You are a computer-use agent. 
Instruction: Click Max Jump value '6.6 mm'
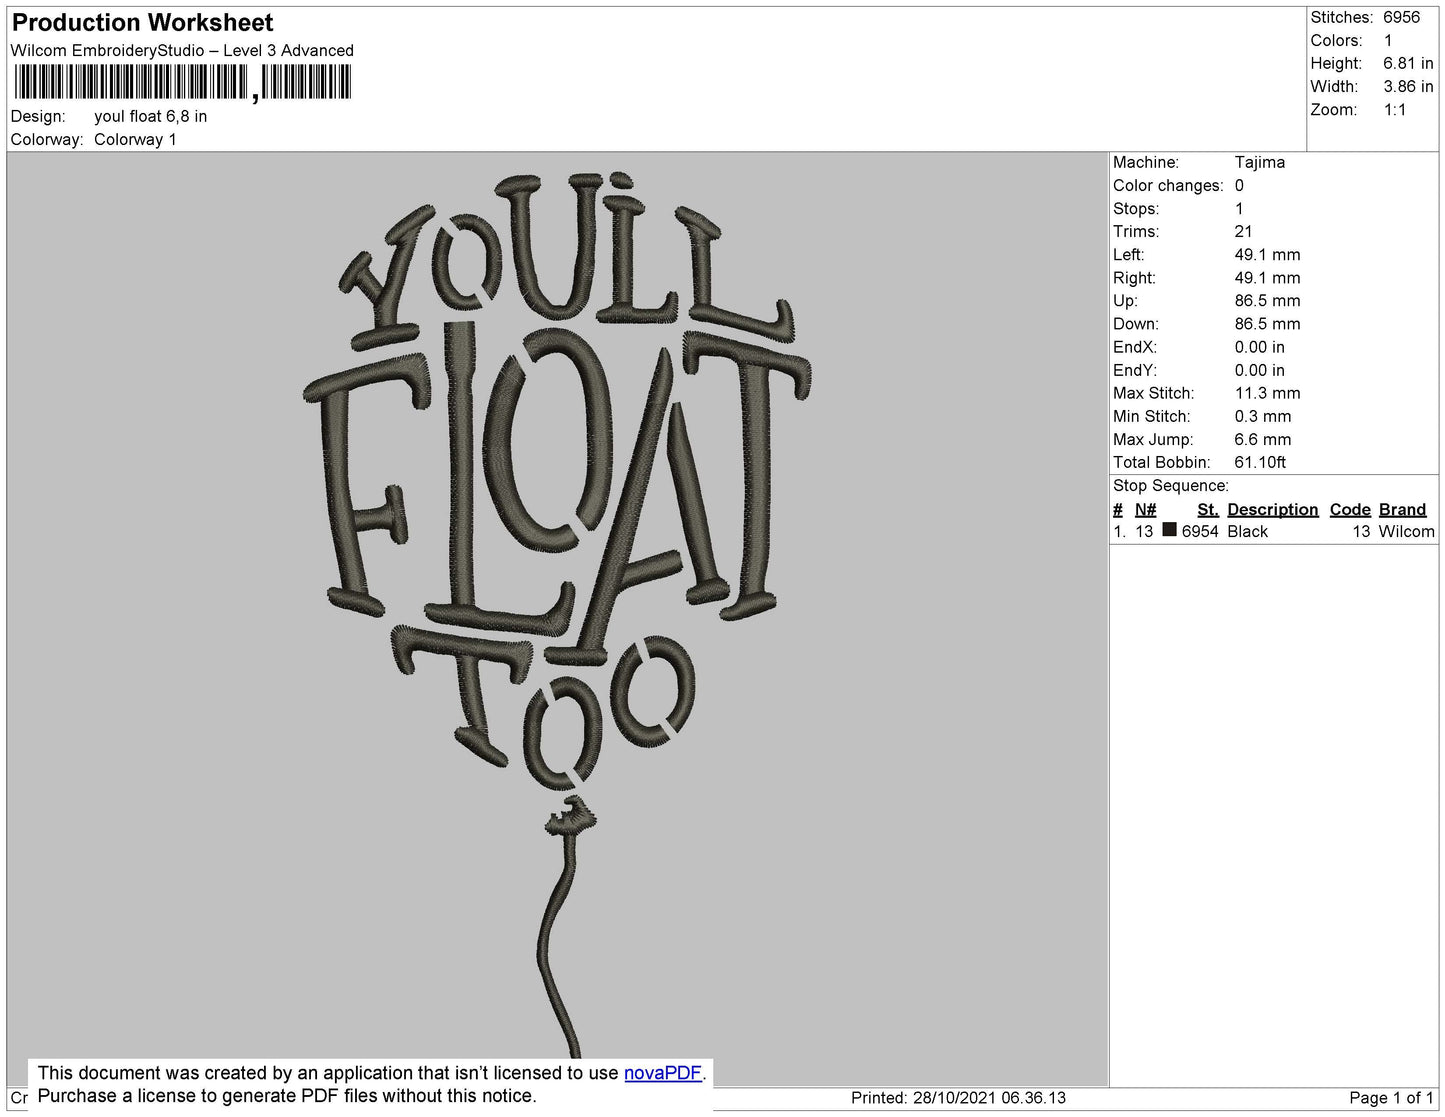pos(1263,439)
